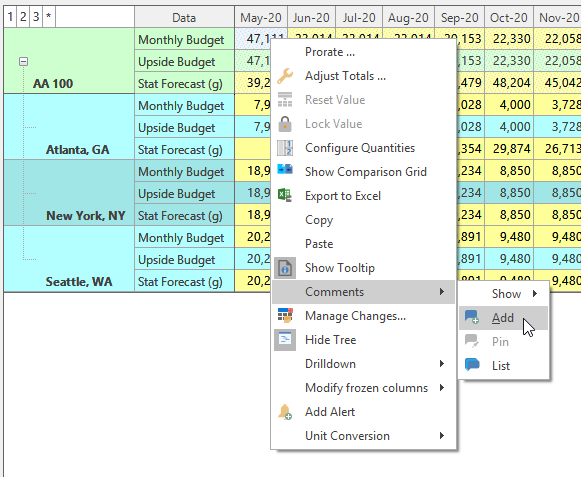This screenshot has width=581, height=477.
Task: Choose List in Comments submenu
Action: pos(504,366)
